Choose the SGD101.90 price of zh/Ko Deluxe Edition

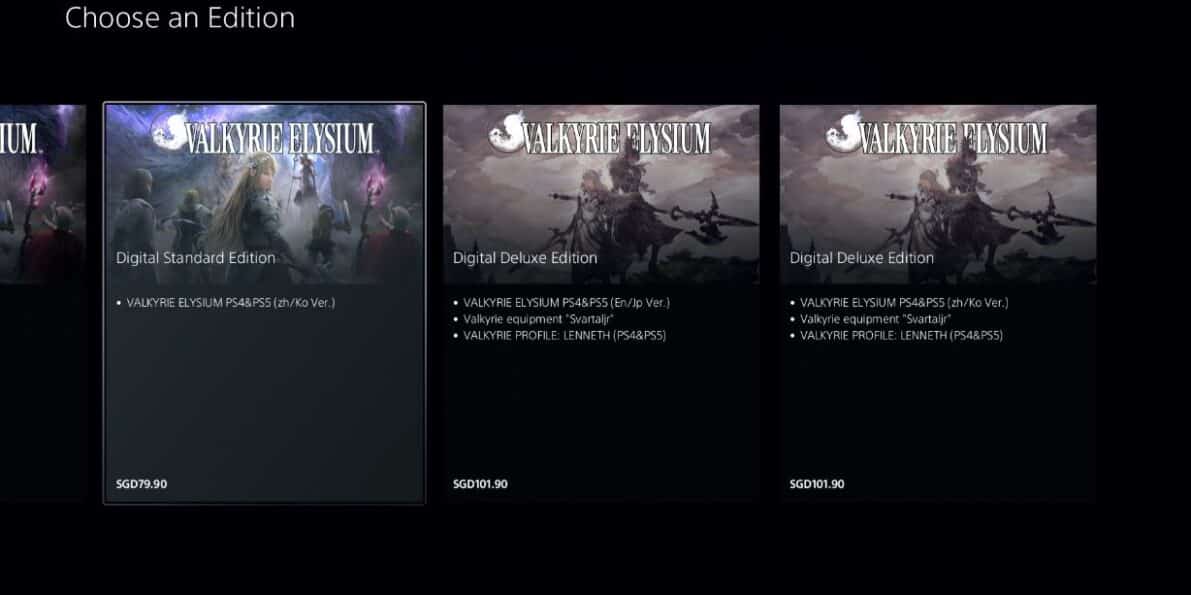pos(817,484)
